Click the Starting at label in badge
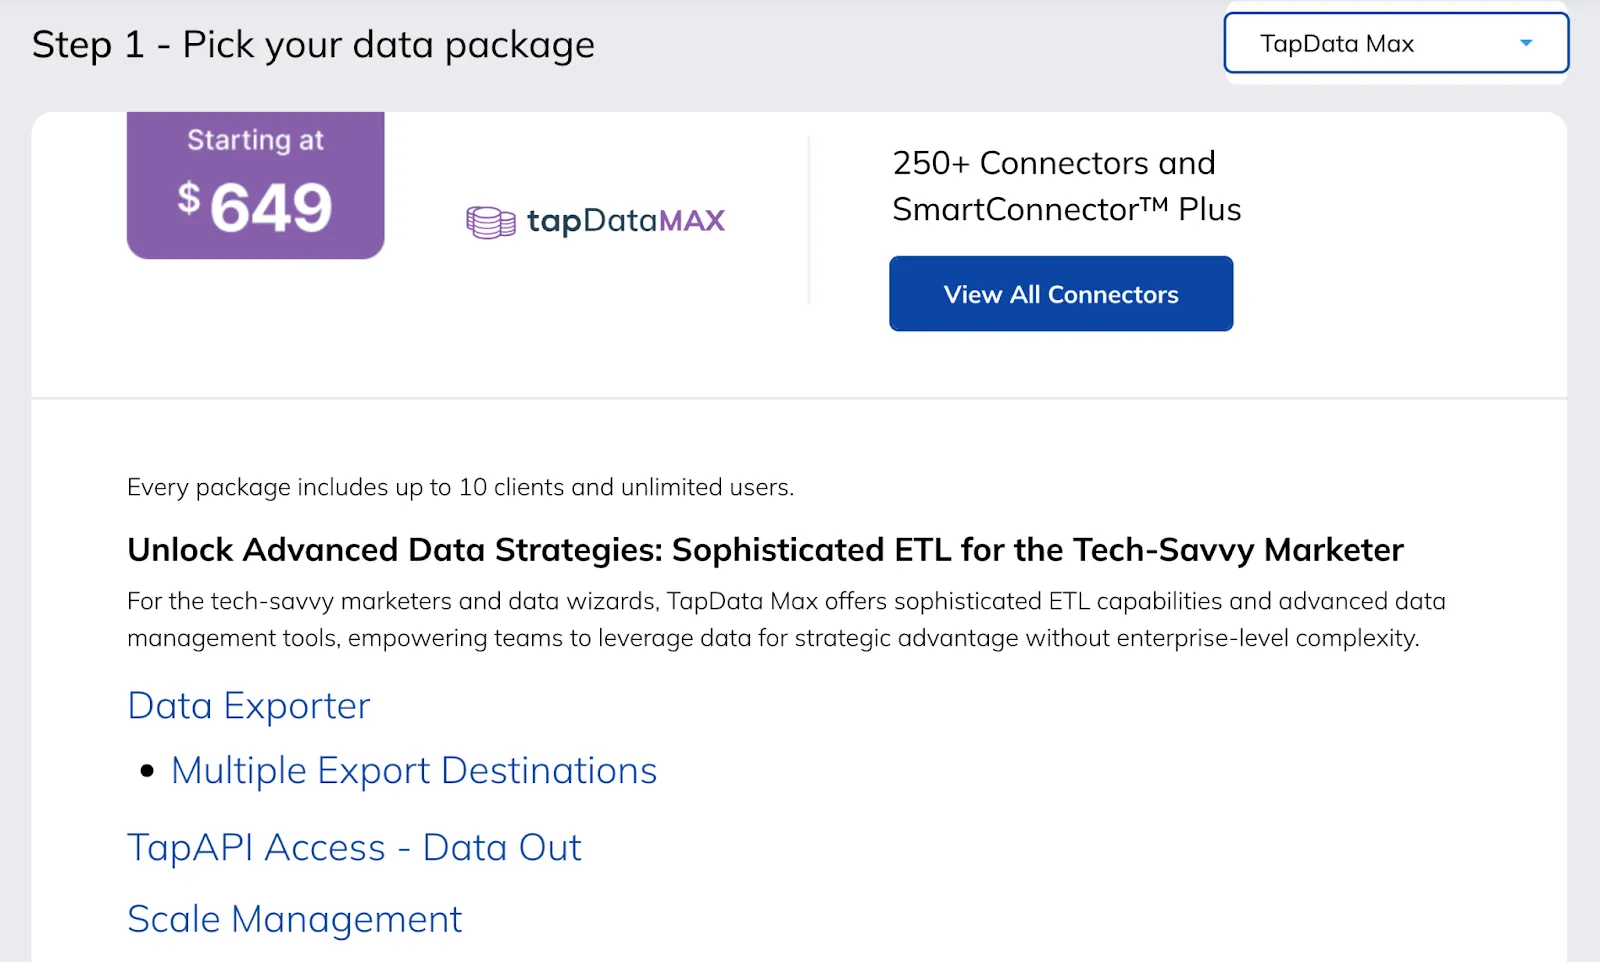Viewport: 1600px width, 962px height. click(255, 140)
